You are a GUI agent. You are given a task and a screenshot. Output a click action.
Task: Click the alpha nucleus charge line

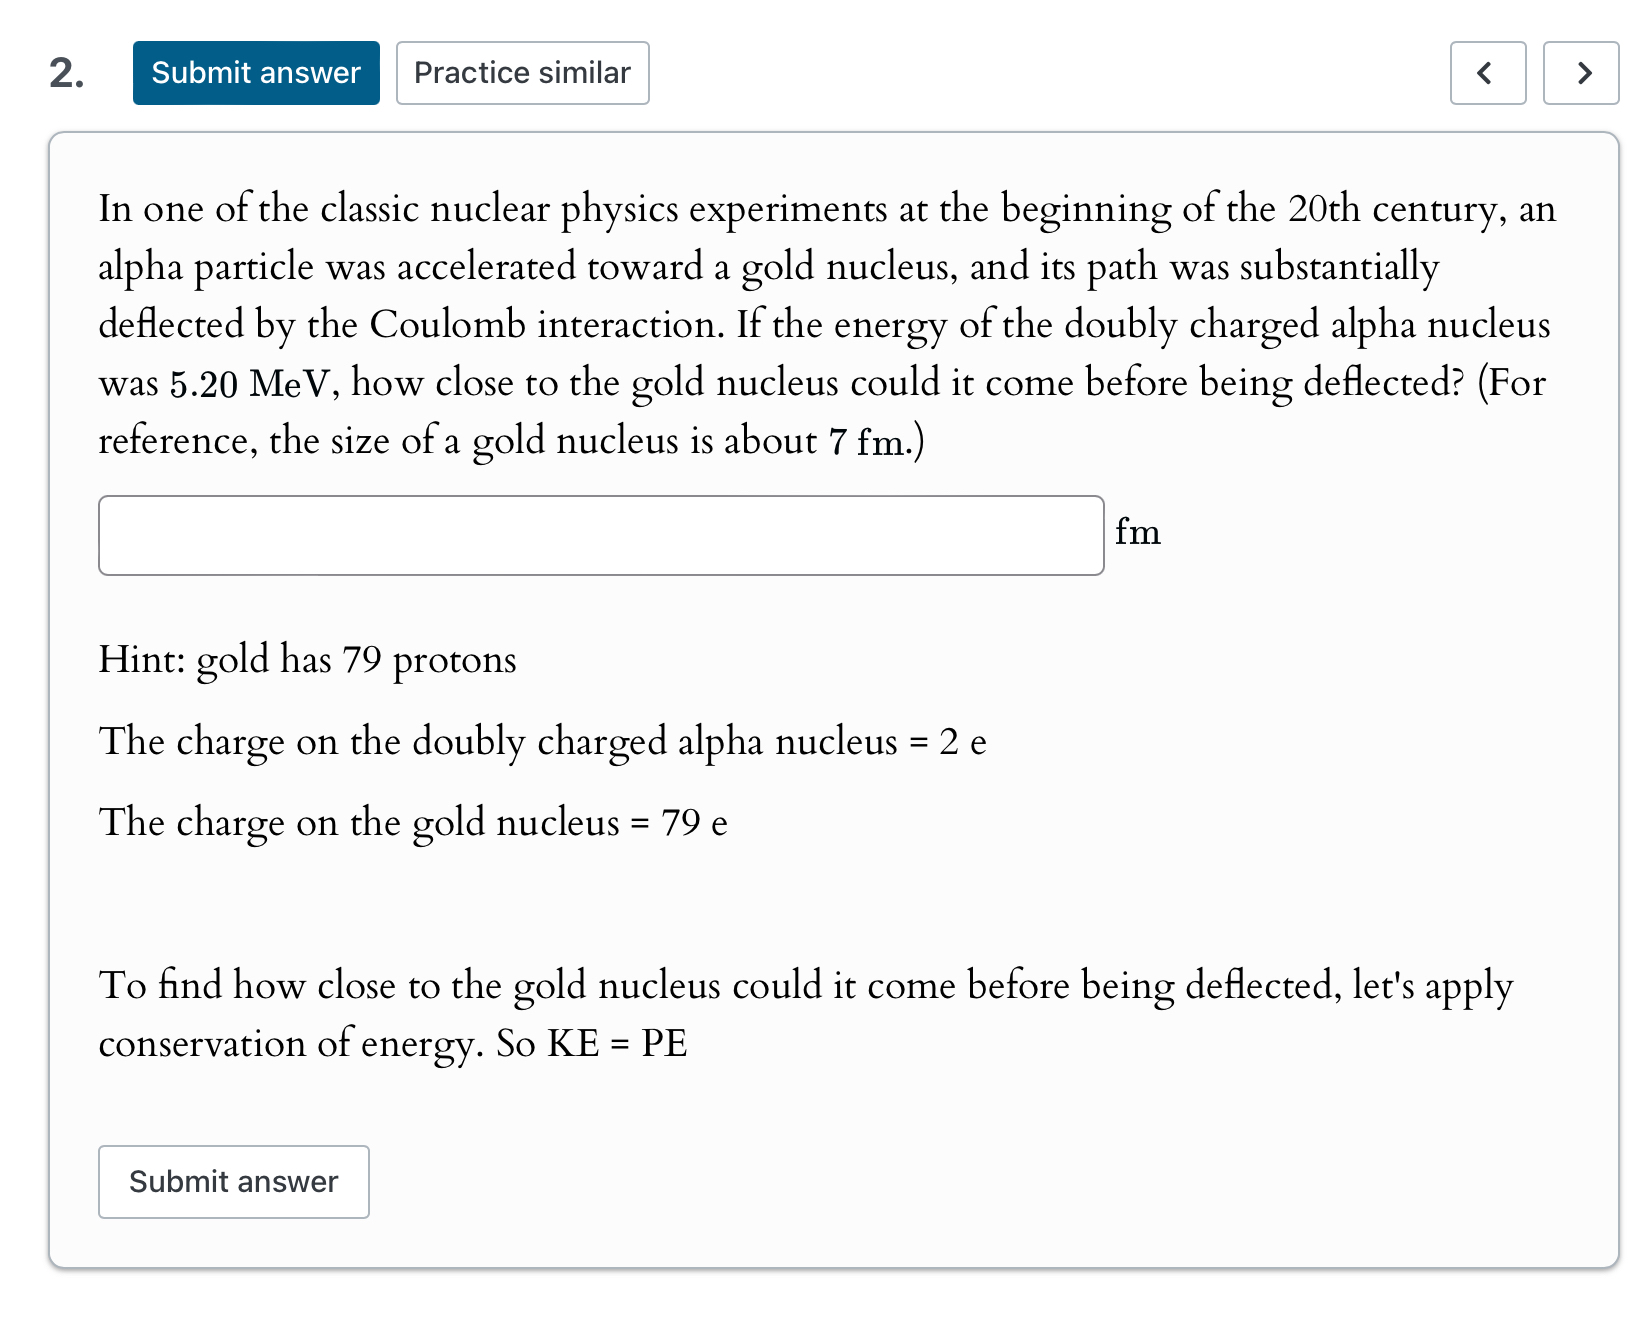(x=543, y=741)
